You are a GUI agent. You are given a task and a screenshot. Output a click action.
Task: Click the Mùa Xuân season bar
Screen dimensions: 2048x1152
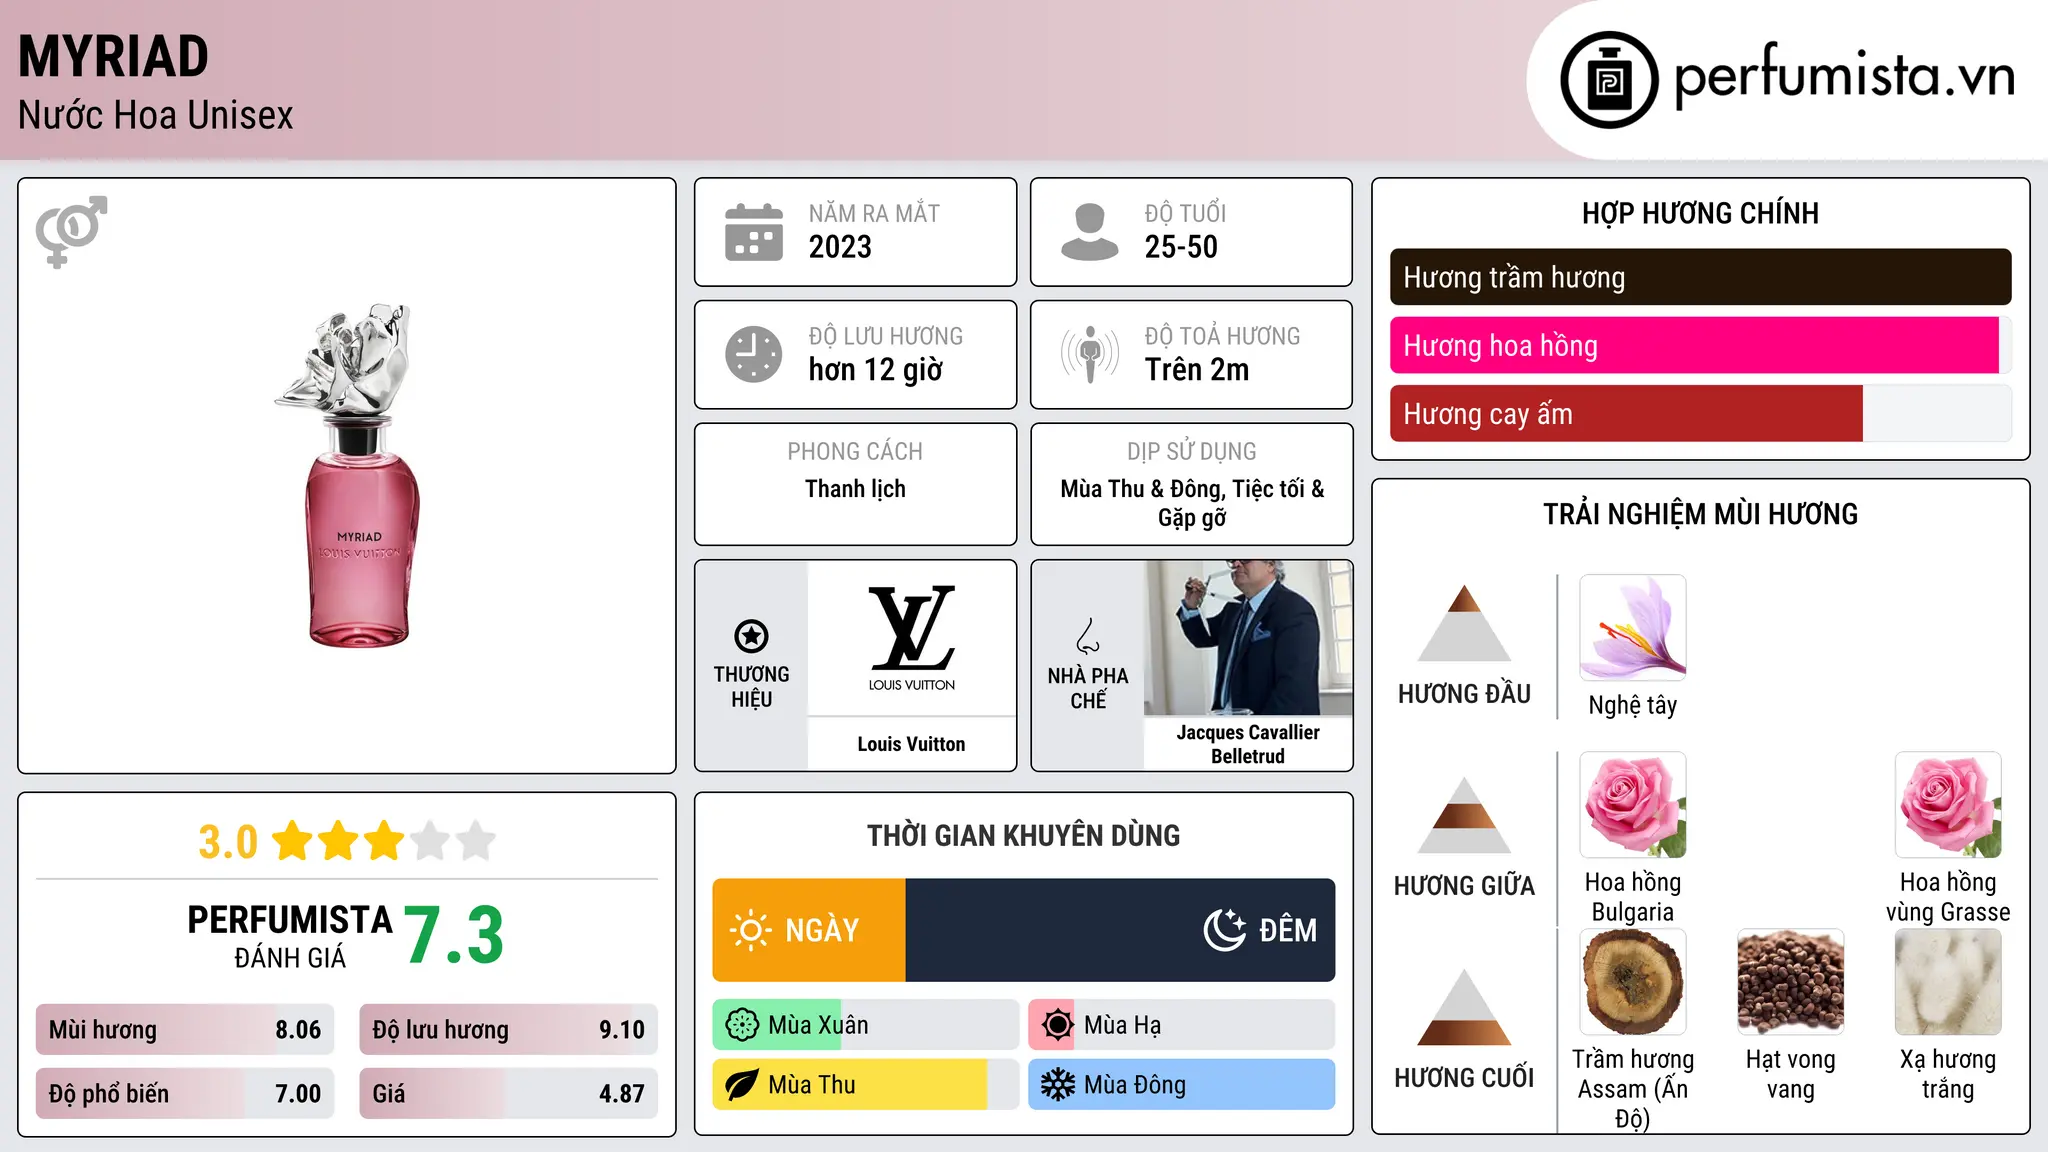(866, 1025)
